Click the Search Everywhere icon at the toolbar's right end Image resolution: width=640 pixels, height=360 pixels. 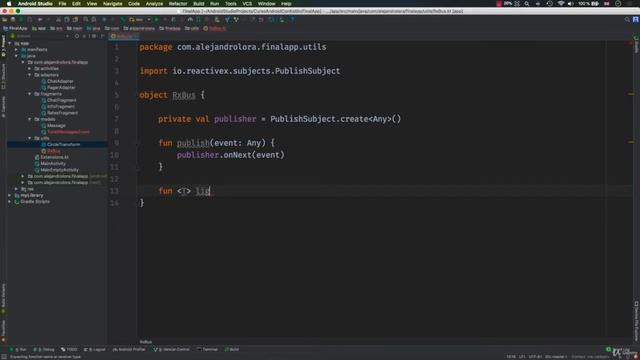pyautogui.click(x=627, y=20)
